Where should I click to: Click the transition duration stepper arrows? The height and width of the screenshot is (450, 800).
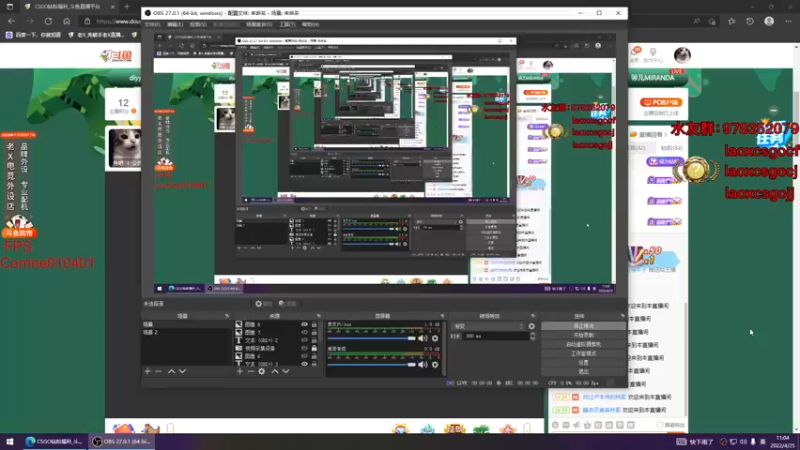(x=533, y=336)
